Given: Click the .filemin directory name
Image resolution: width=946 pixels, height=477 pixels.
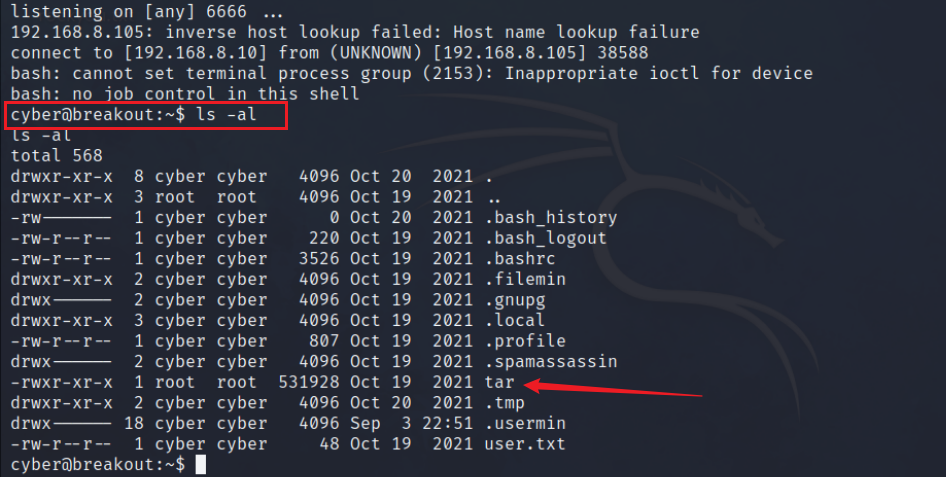Looking at the screenshot, I should click(525, 279).
